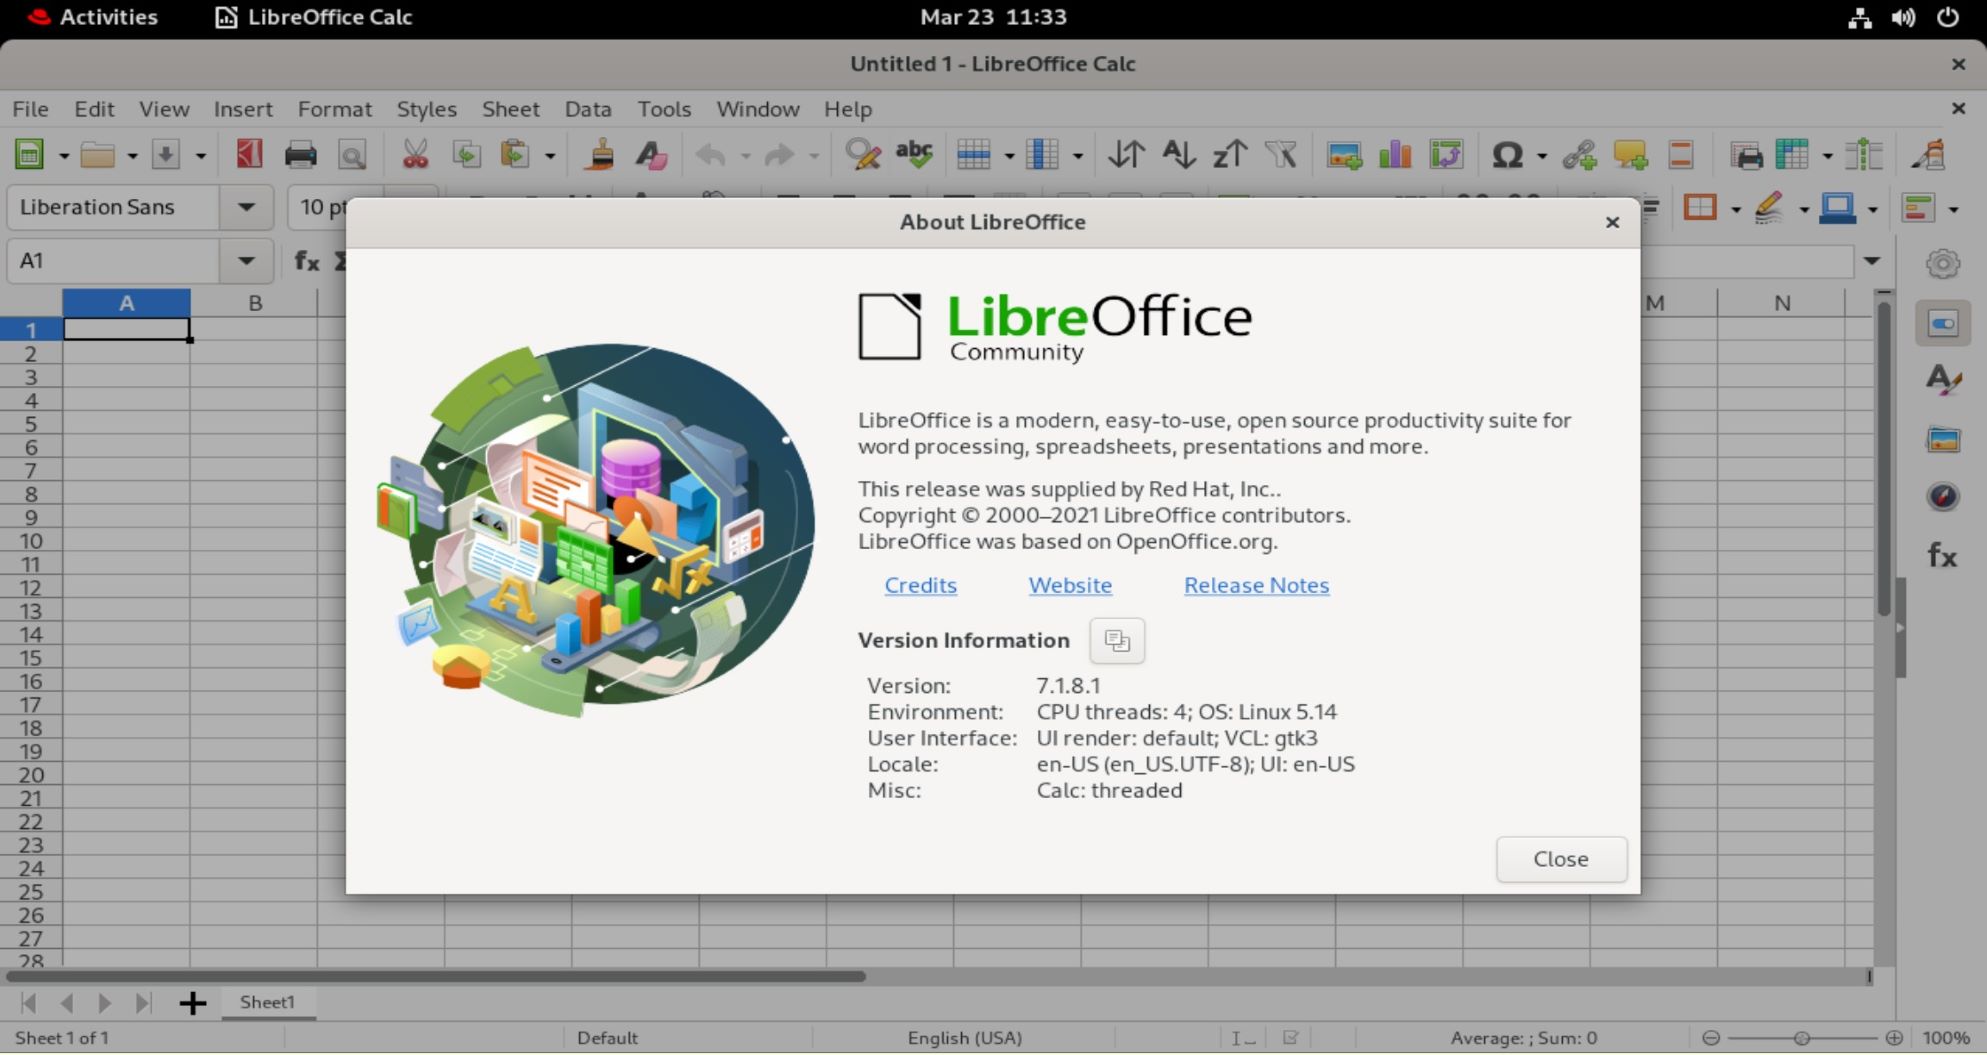This screenshot has width=1987, height=1055.
Task: Click the Insert Image icon
Action: (1344, 155)
